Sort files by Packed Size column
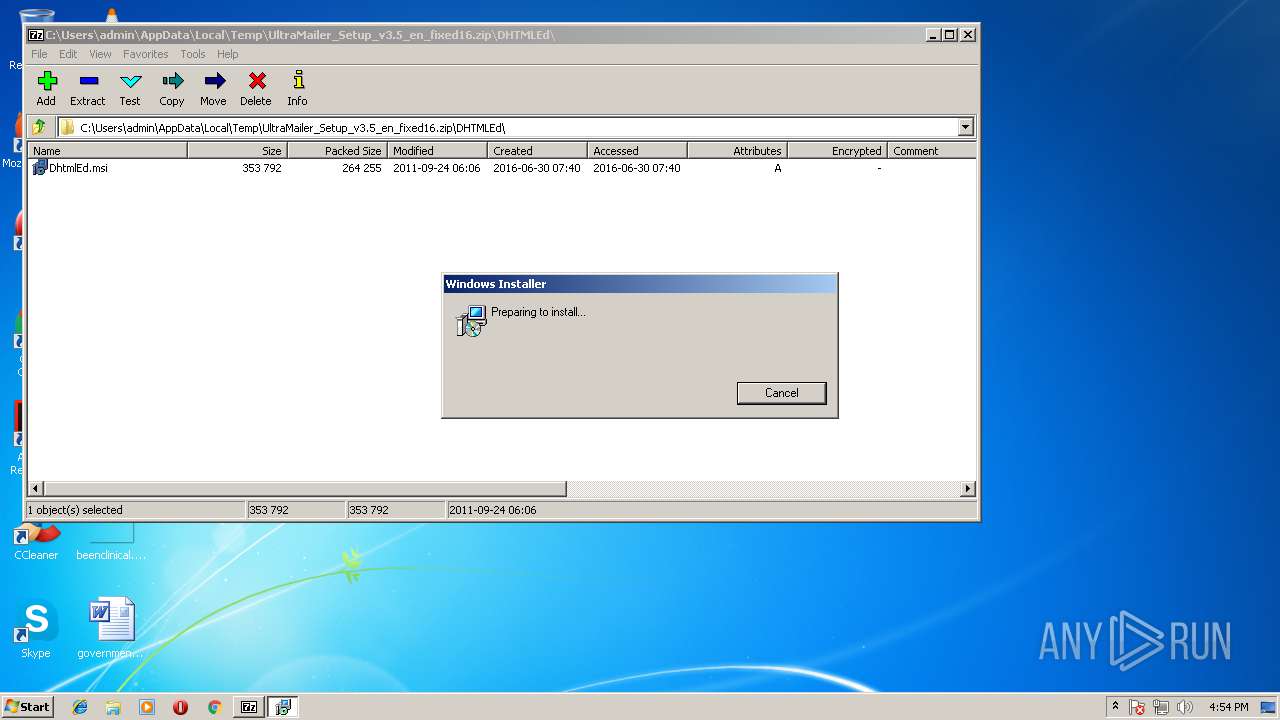The width and height of the screenshot is (1280, 720). point(337,151)
